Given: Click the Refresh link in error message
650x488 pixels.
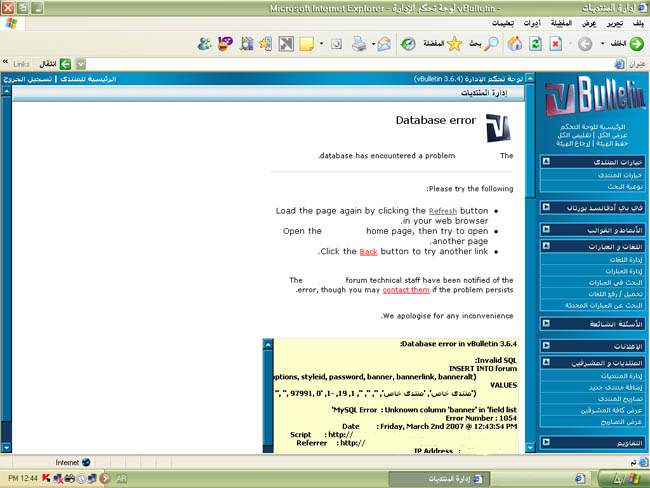Looking at the screenshot, I should [x=443, y=211].
